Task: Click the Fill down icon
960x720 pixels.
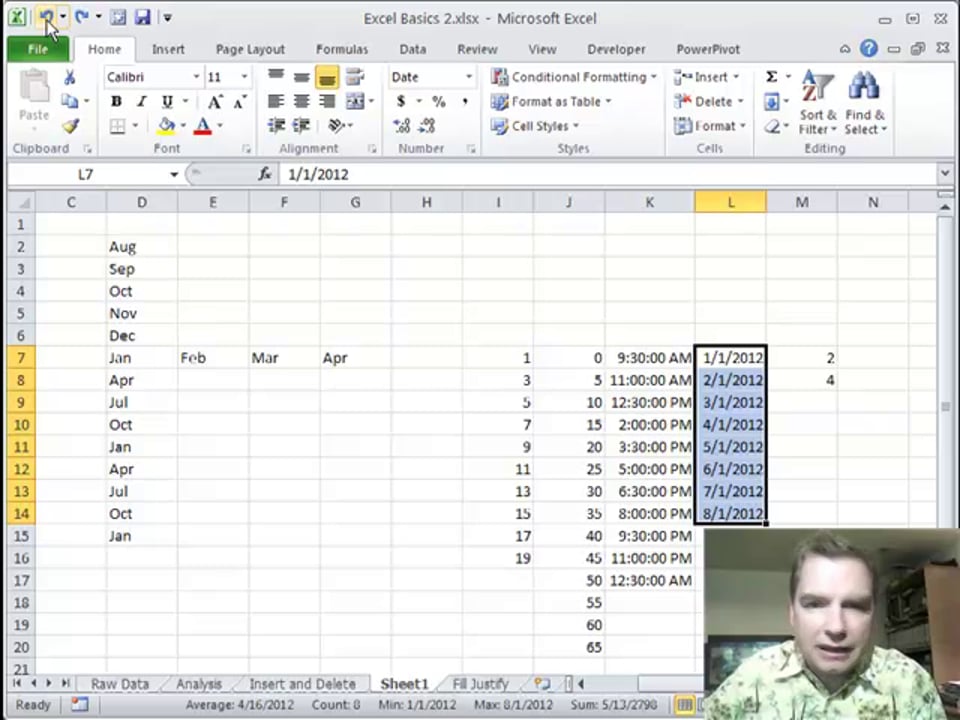Action: pyautogui.click(x=771, y=102)
